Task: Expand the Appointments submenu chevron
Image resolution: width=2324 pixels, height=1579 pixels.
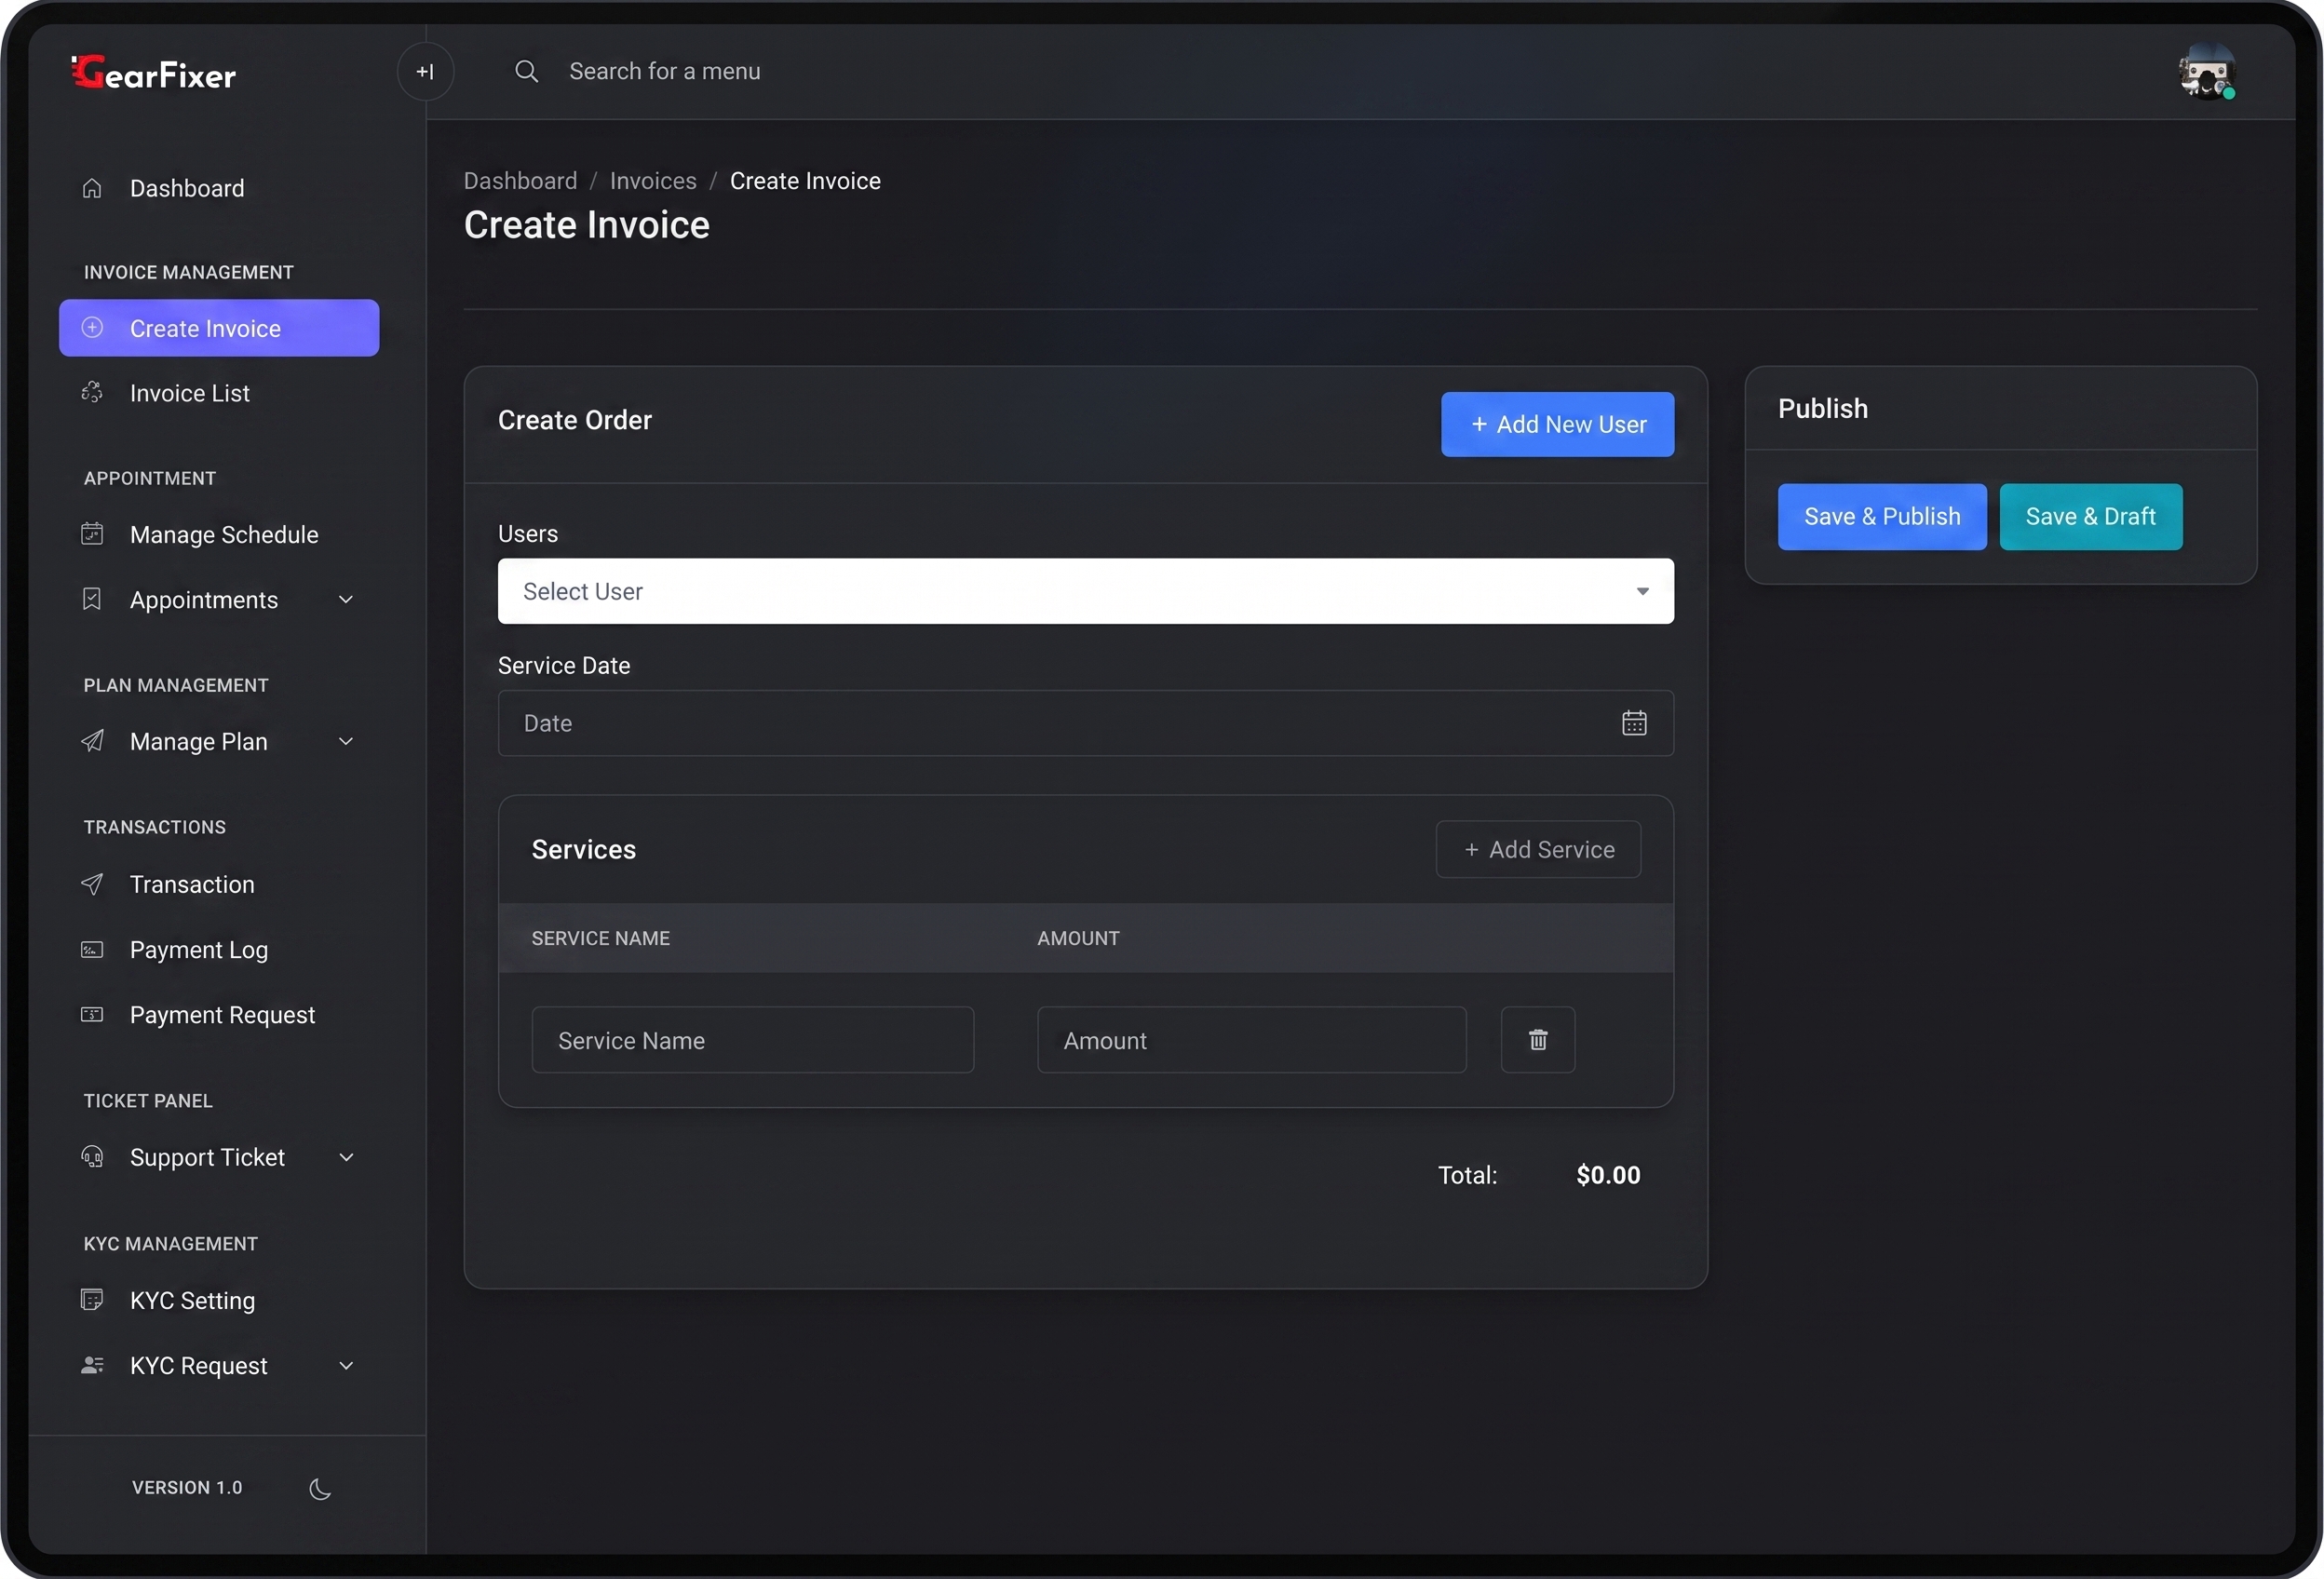Action: [346, 599]
